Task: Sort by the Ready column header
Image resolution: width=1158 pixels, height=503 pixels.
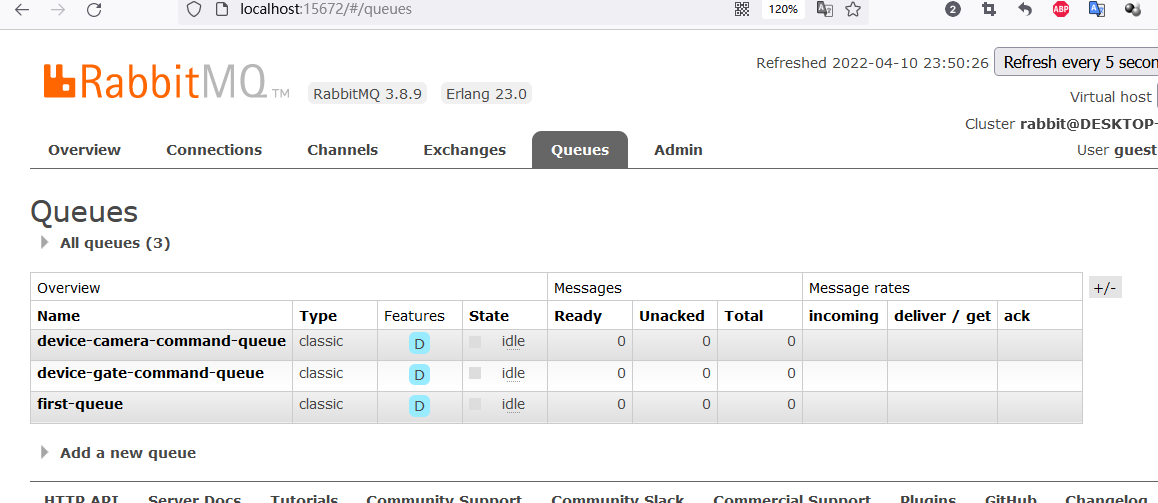Action: pos(578,316)
